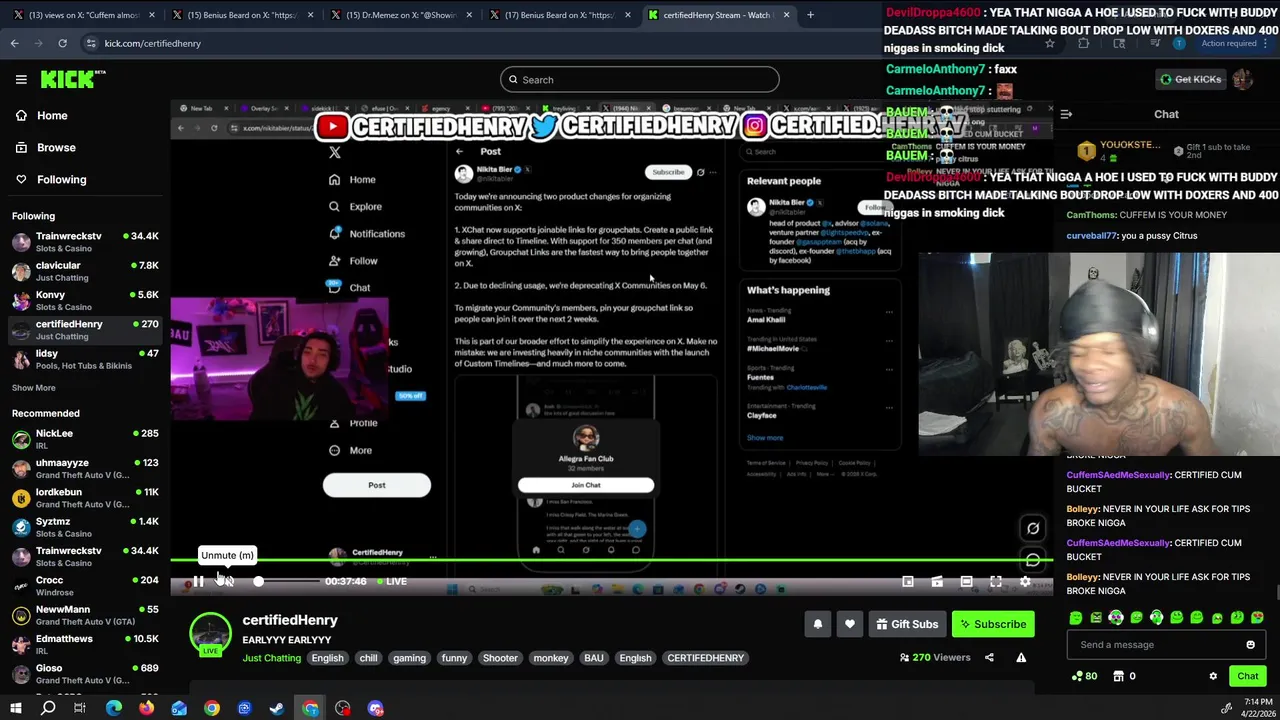Adjust the player volume slider
The width and height of the screenshot is (1280, 720).
[285, 581]
